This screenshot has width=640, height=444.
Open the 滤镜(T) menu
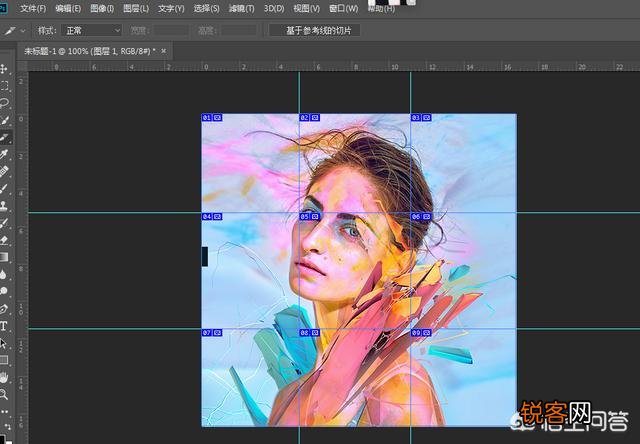click(242, 9)
